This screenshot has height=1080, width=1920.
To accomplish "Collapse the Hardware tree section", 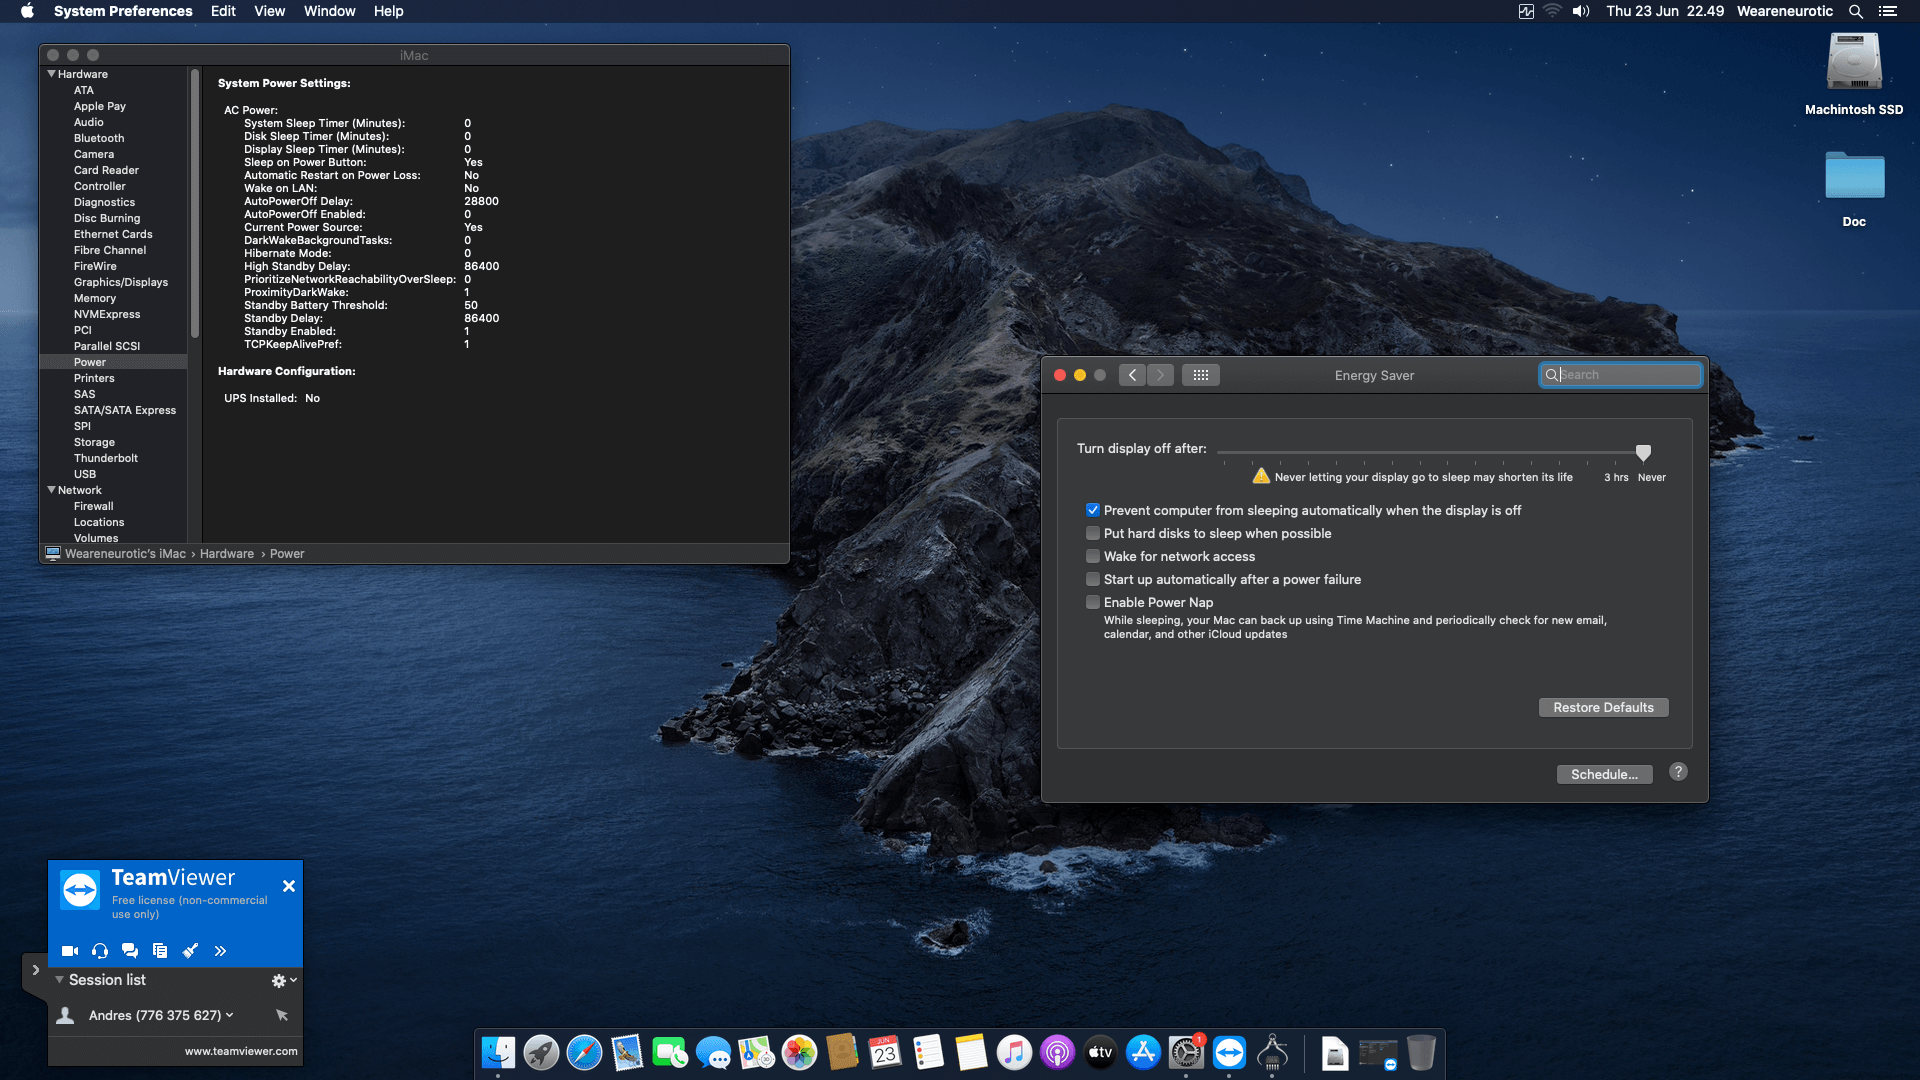I will [51, 74].
